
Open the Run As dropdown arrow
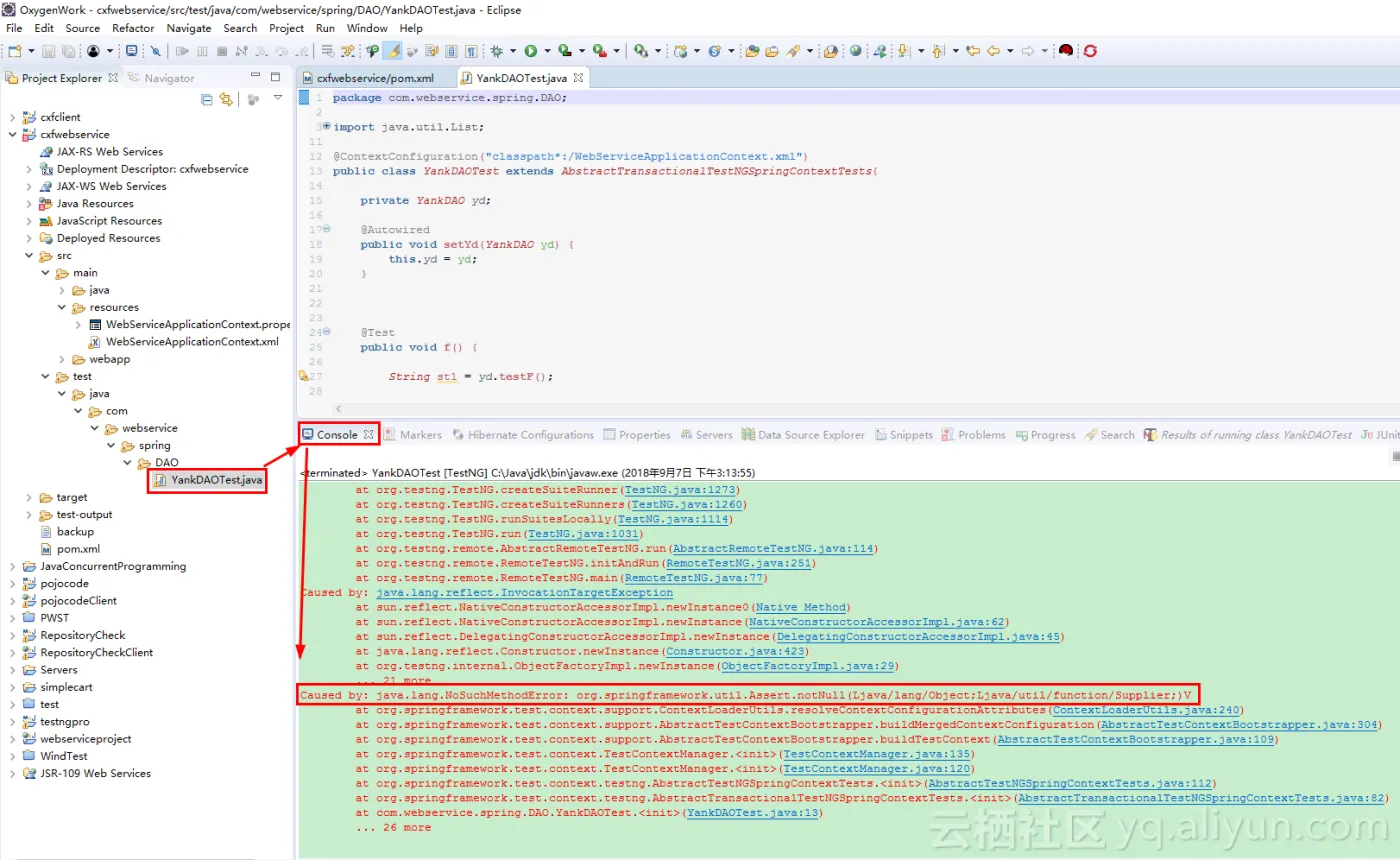pyautogui.click(x=547, y=50)
